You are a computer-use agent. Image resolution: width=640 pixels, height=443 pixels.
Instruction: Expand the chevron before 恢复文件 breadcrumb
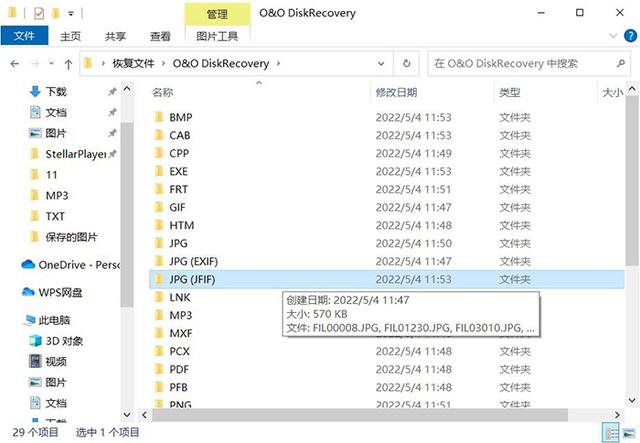[x=103, y=64]
